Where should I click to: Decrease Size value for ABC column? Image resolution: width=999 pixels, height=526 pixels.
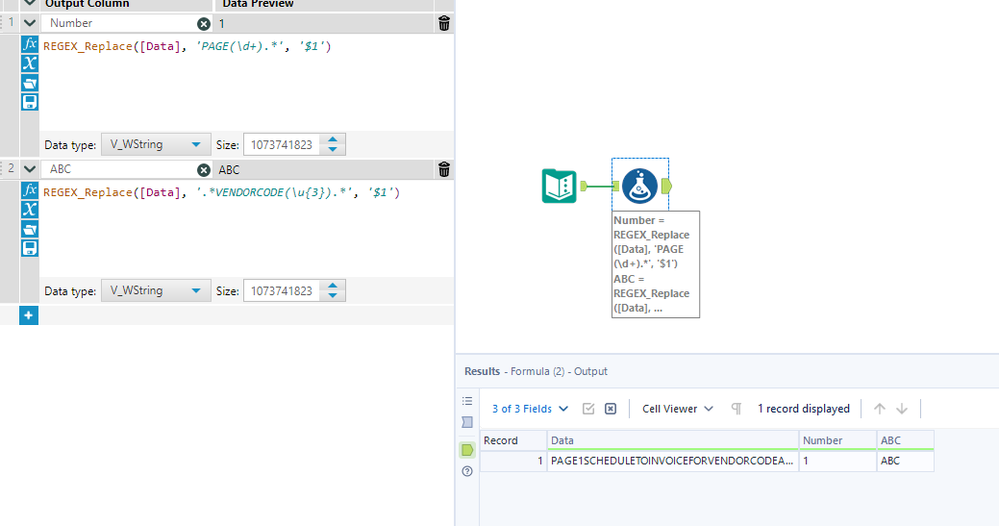coord(333,295)
